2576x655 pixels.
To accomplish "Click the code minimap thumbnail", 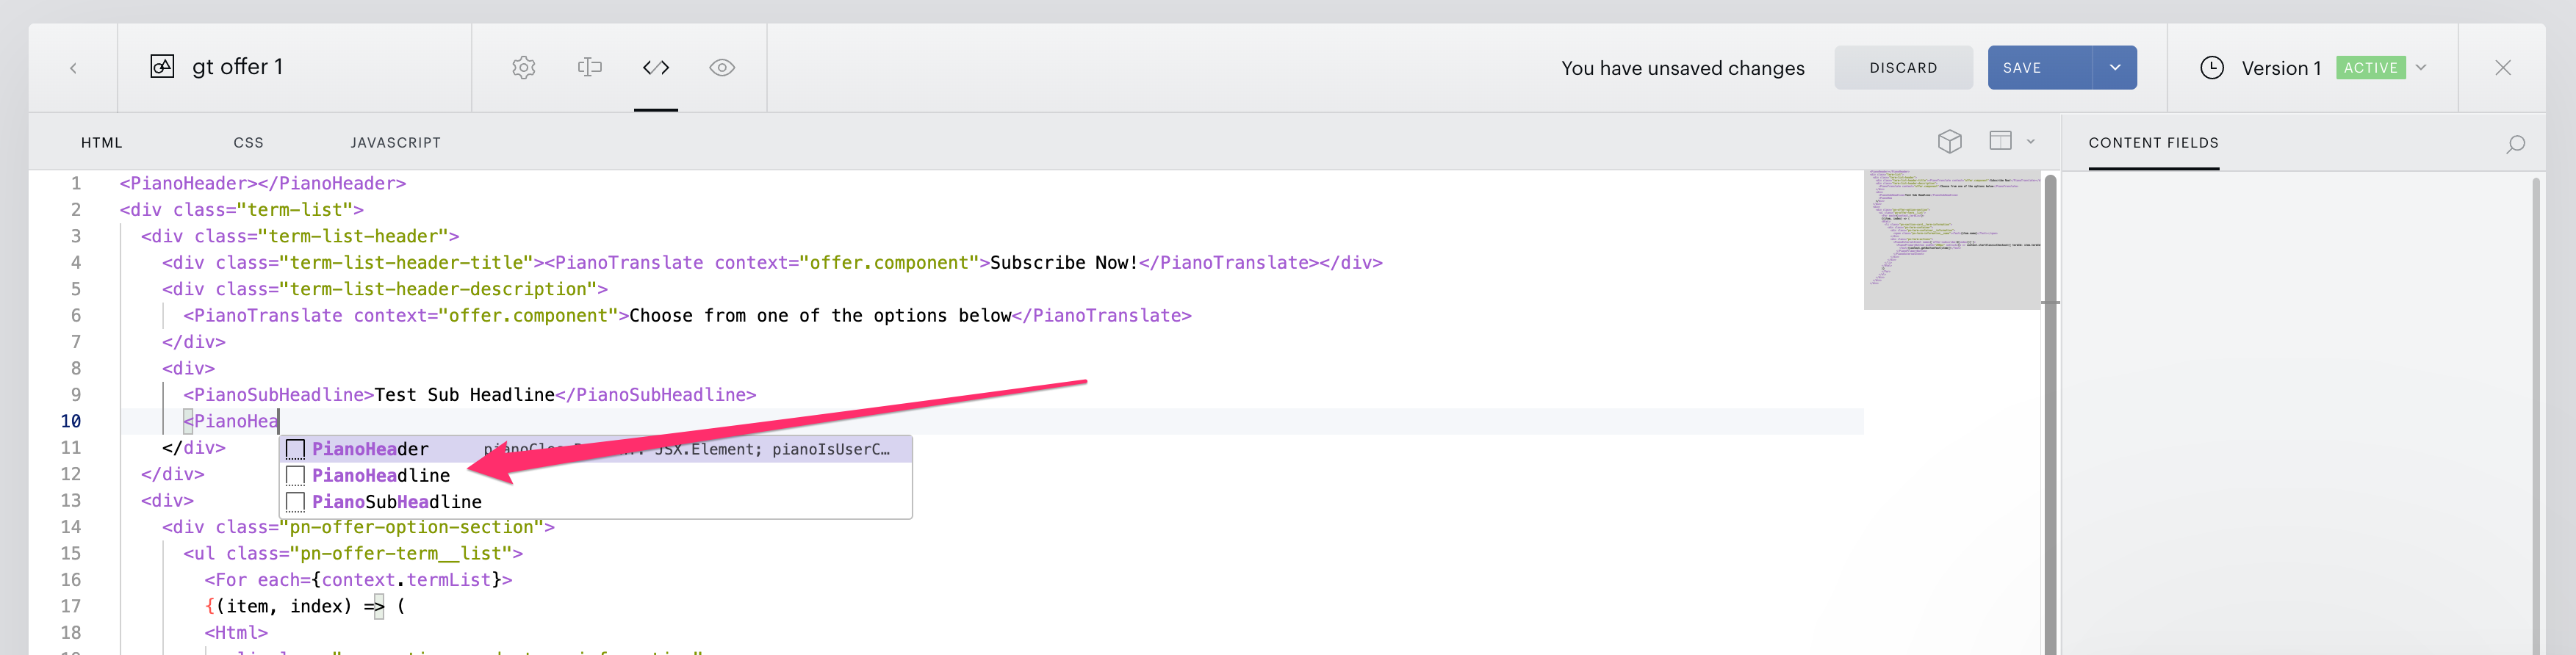I will pyautogui.click(x=1951, y=239).
